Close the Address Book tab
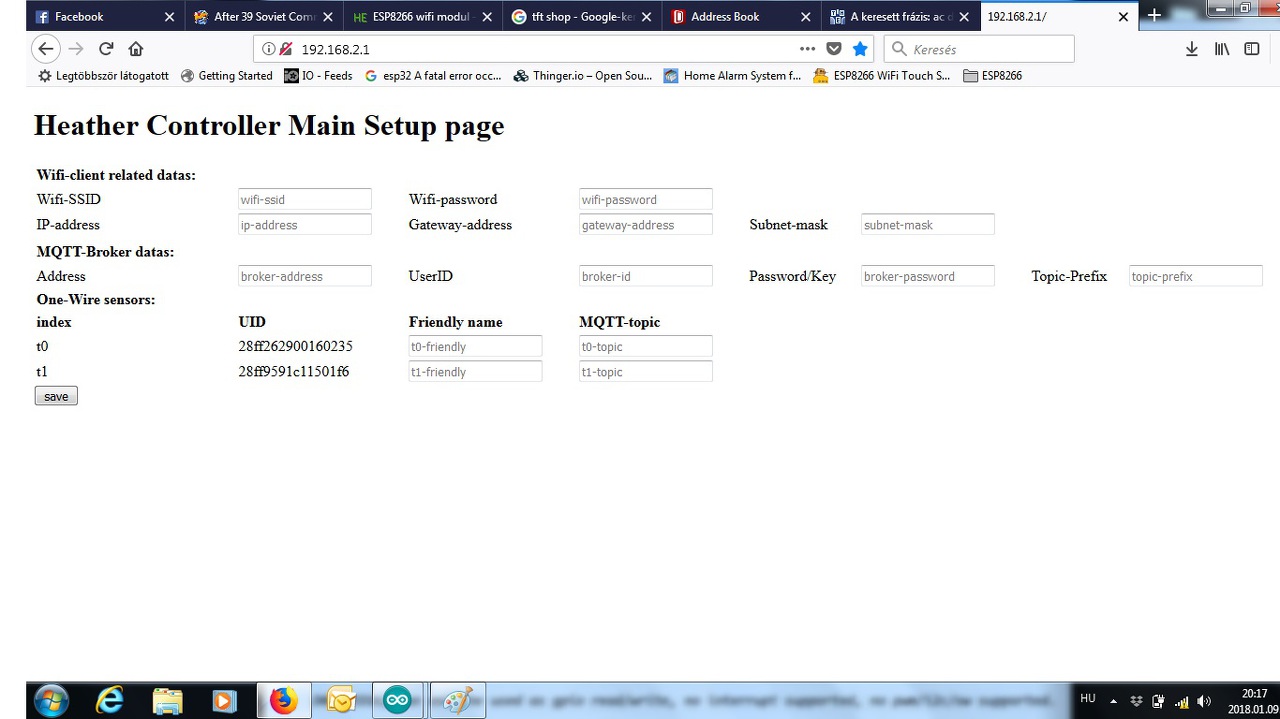Viewport: 1280px width, 719px height. (805, 17)
